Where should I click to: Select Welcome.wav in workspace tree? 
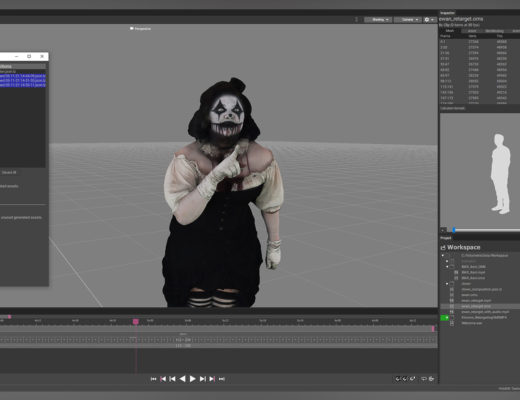click(472, 323)
